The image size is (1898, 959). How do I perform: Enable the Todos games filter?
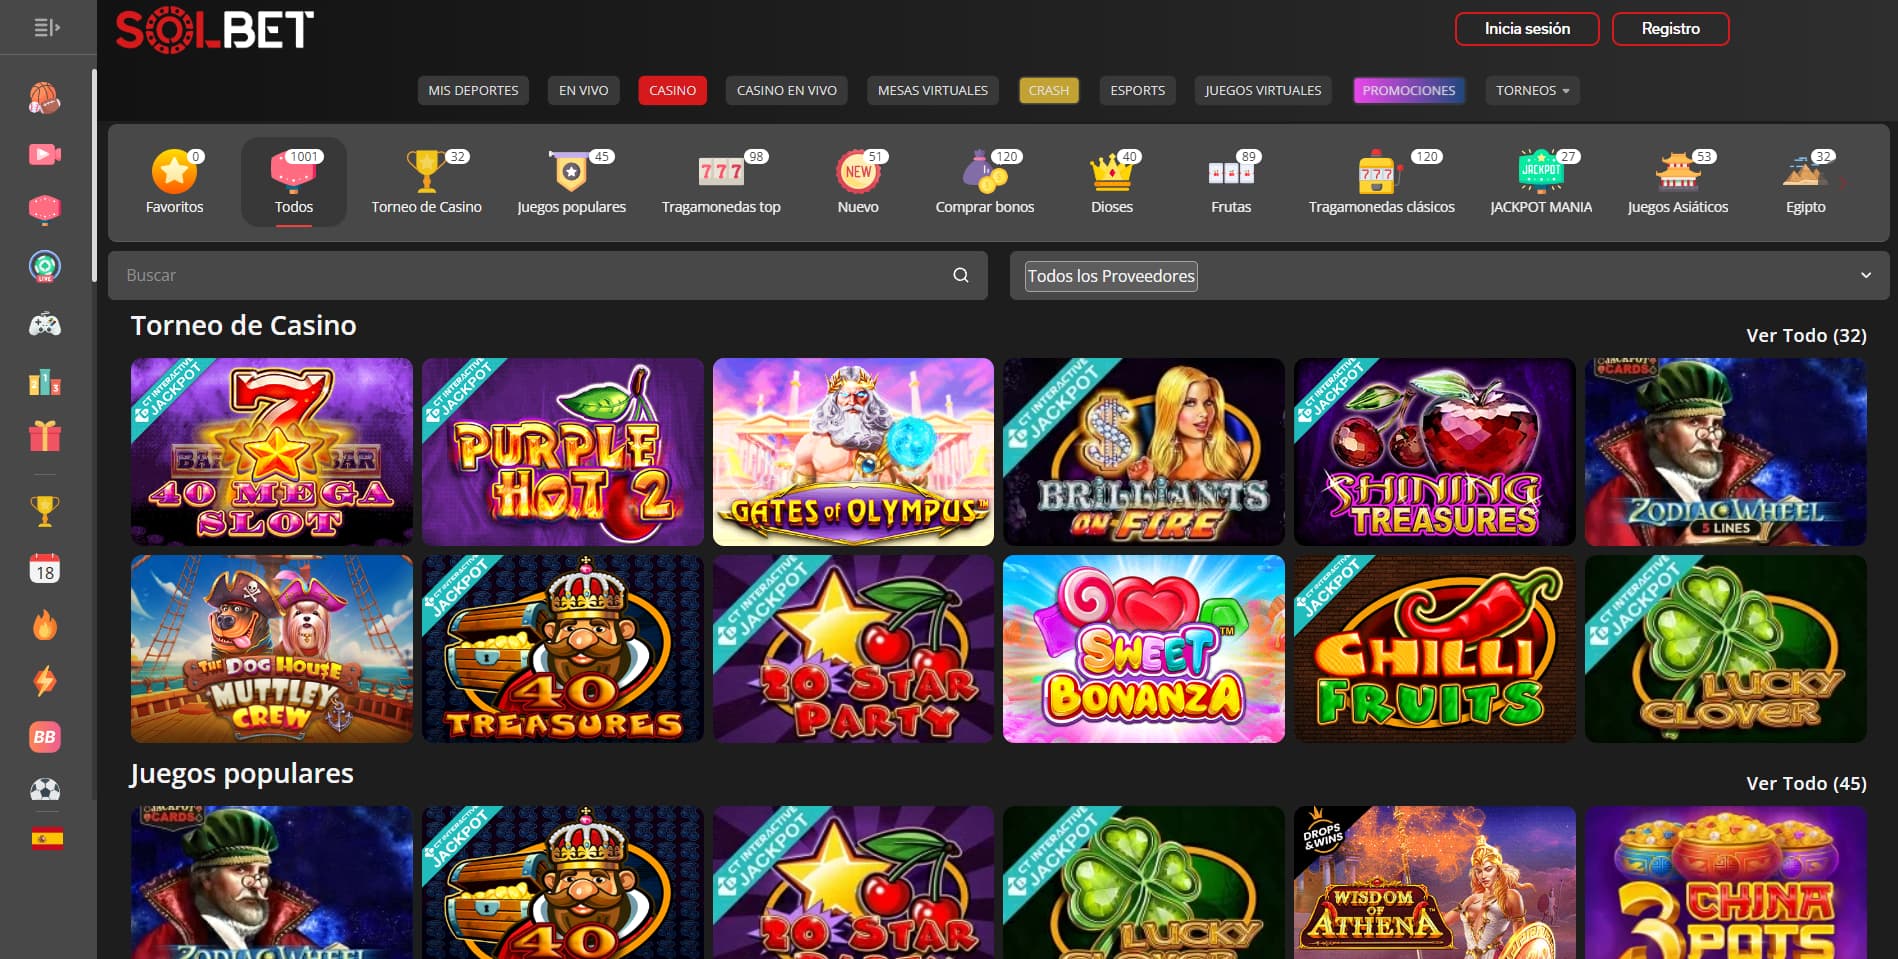tap(293, 182)
